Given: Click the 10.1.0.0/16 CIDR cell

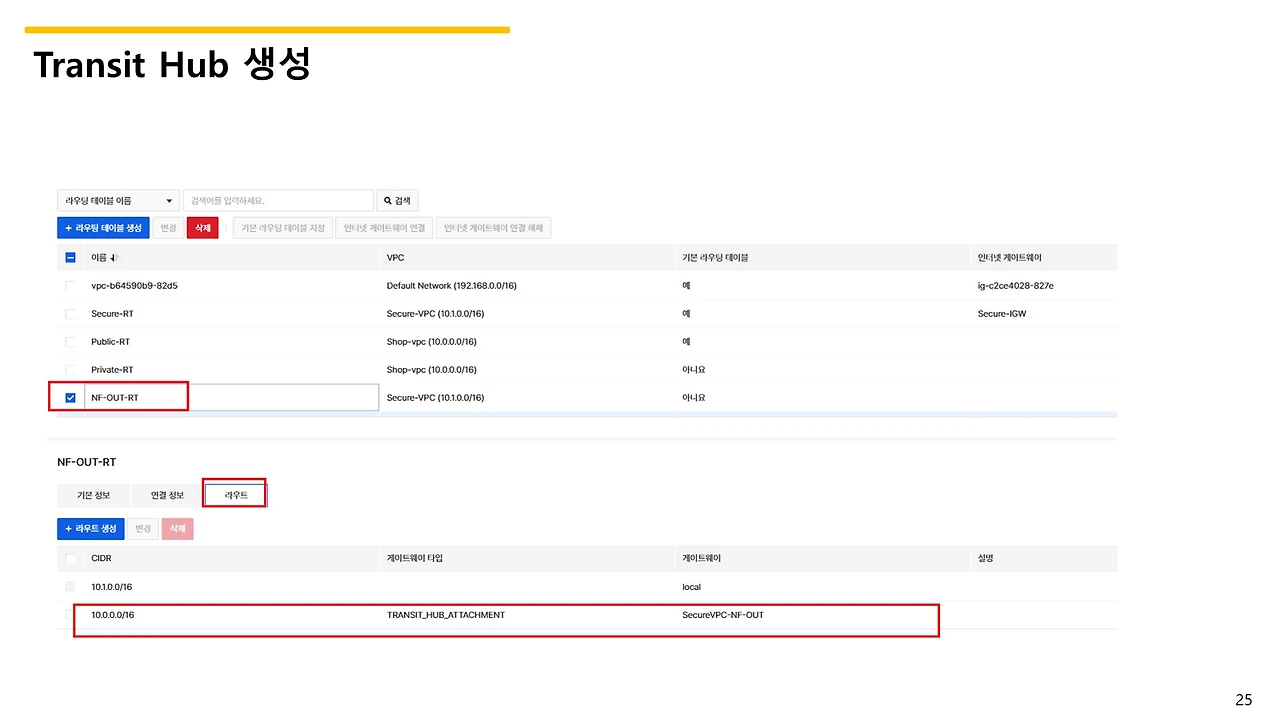Looking at the screenshot, I should point(111,587).
